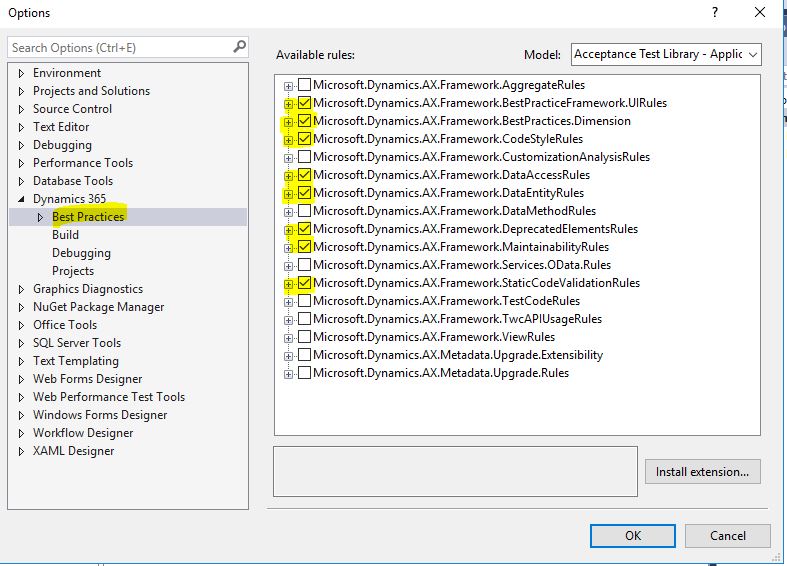Expand StaticCodeValidationRules plus box
This screenshot has width=787, height=566.
pos(288,284)
